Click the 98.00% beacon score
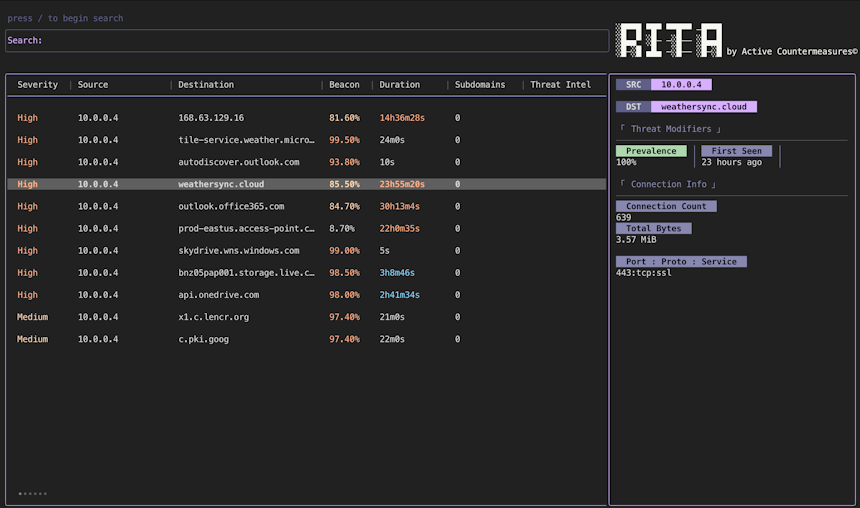The image size is (860, 508). tap(344, 295)
